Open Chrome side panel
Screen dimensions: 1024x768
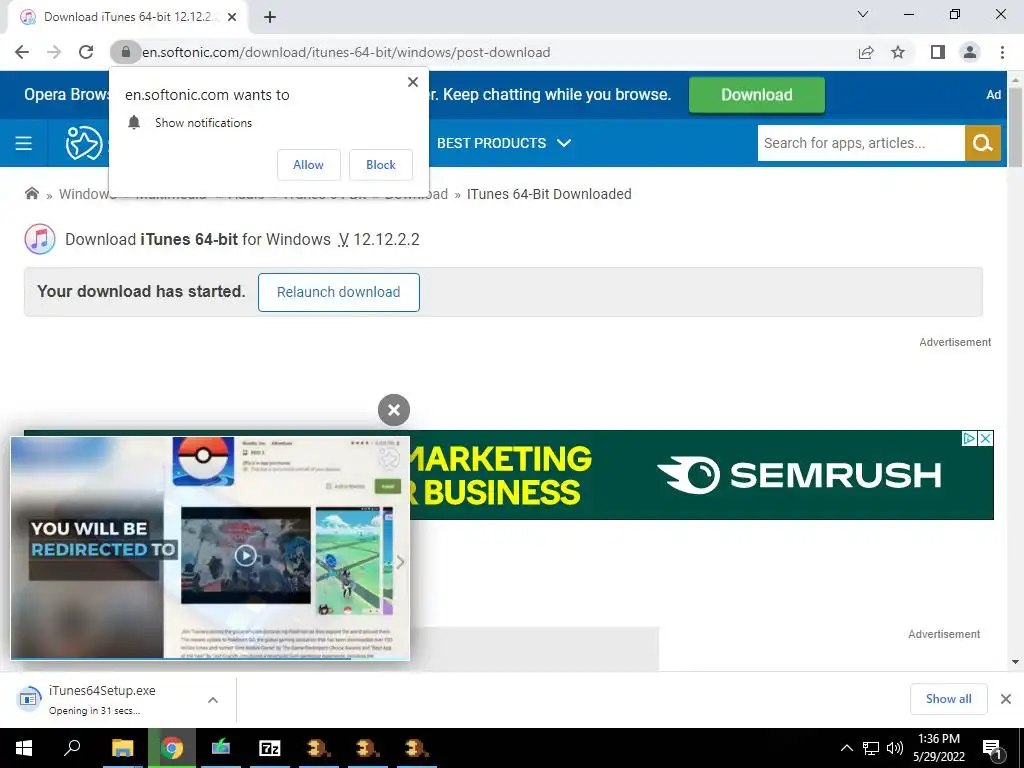pos(938,52)
